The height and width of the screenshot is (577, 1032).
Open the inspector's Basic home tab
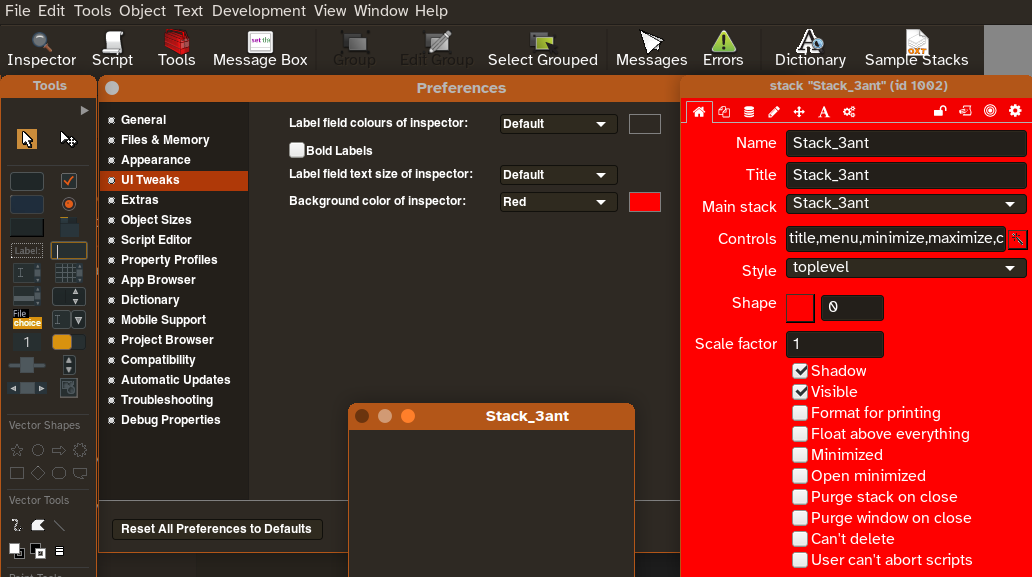pos(699,112)
